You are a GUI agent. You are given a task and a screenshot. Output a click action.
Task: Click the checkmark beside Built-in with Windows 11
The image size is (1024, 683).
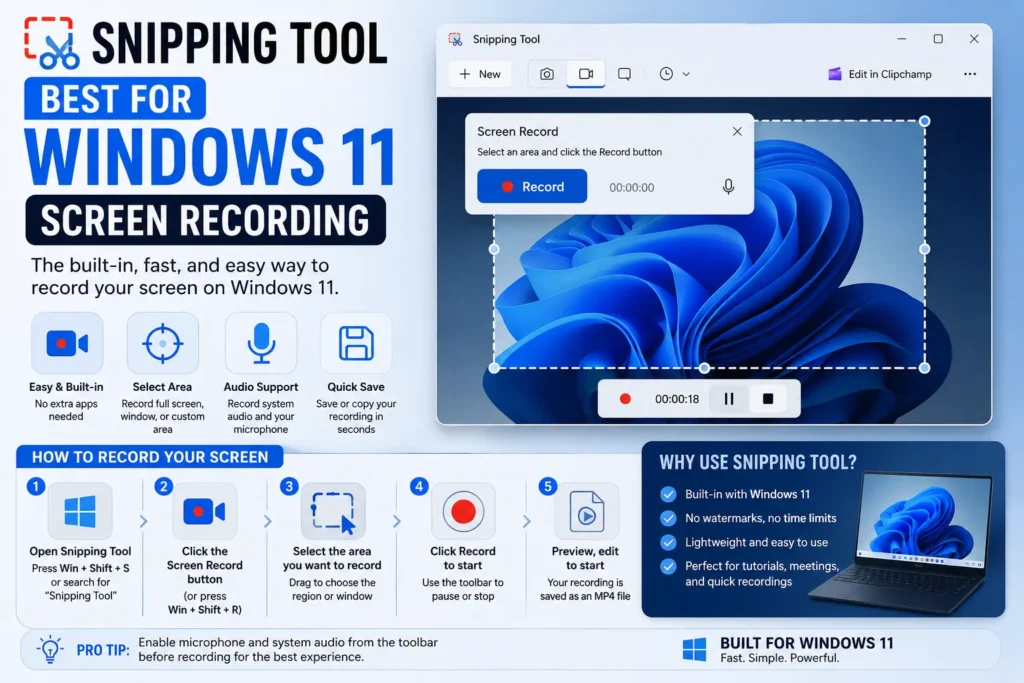668,494
